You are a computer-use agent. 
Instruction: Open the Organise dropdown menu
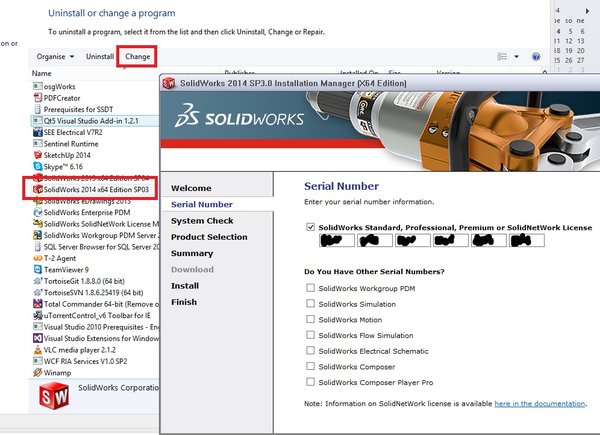coord(55,57)
